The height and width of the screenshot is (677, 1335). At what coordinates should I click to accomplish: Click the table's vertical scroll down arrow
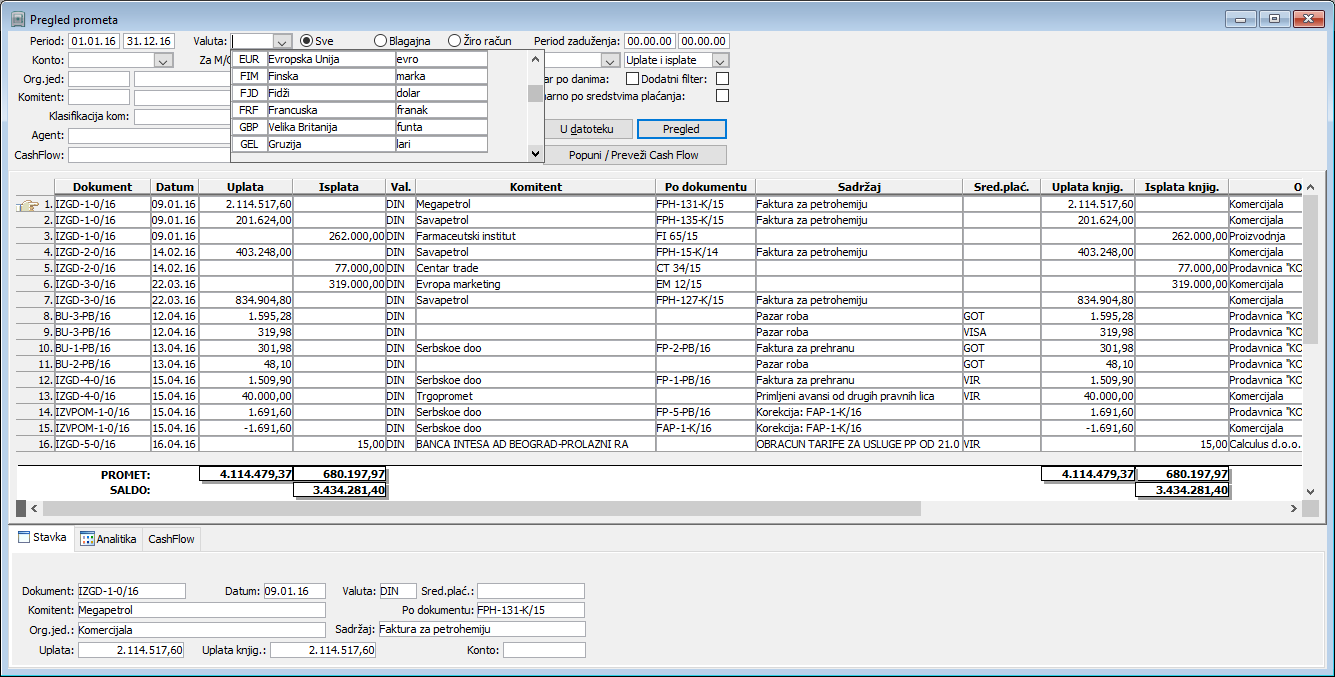(x=1311, y=491)
